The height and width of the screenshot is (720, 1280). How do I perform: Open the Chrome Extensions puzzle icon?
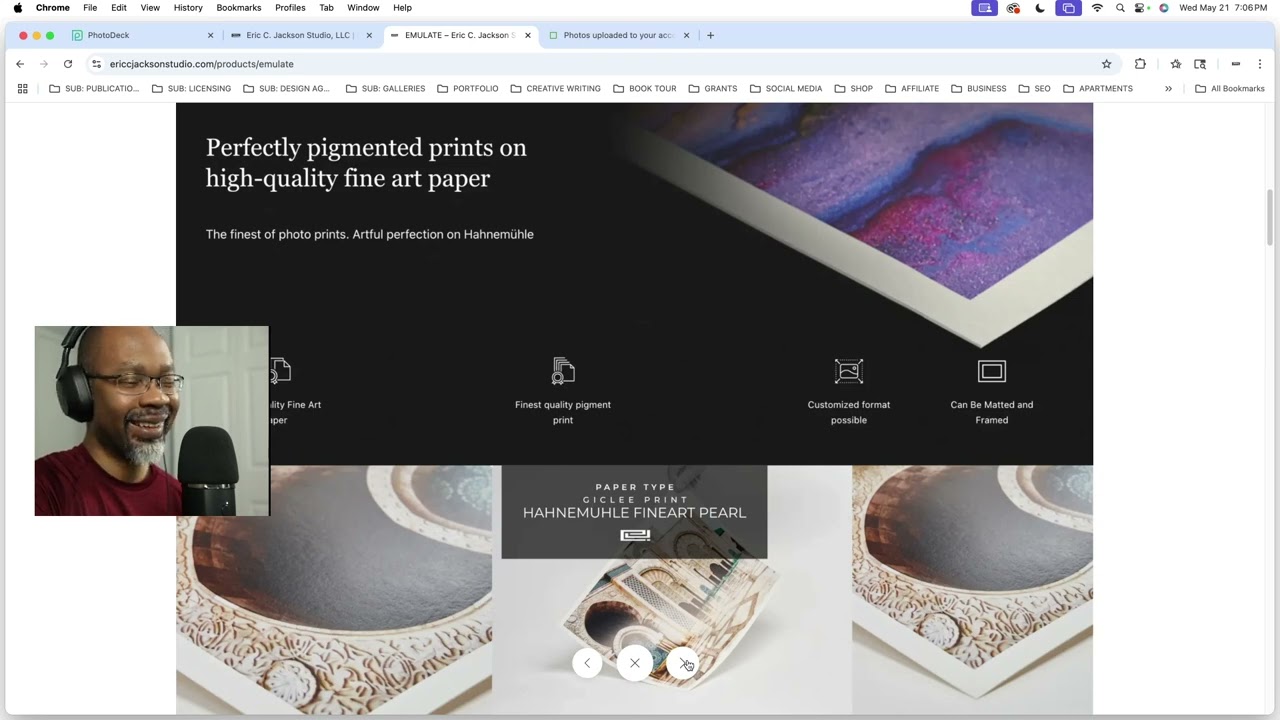tap(1140, 64)
